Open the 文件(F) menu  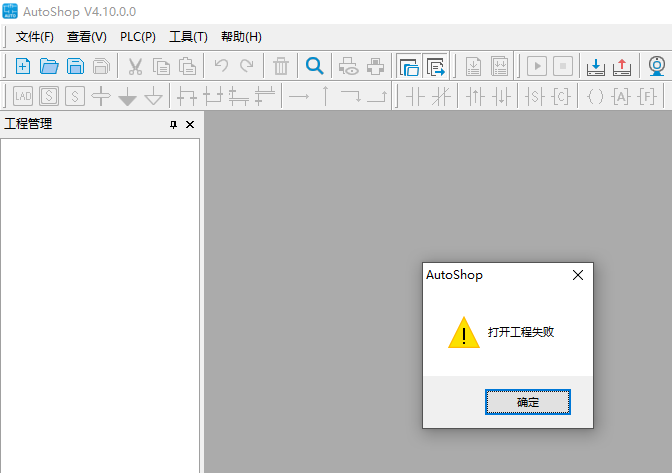pos(35,37)
